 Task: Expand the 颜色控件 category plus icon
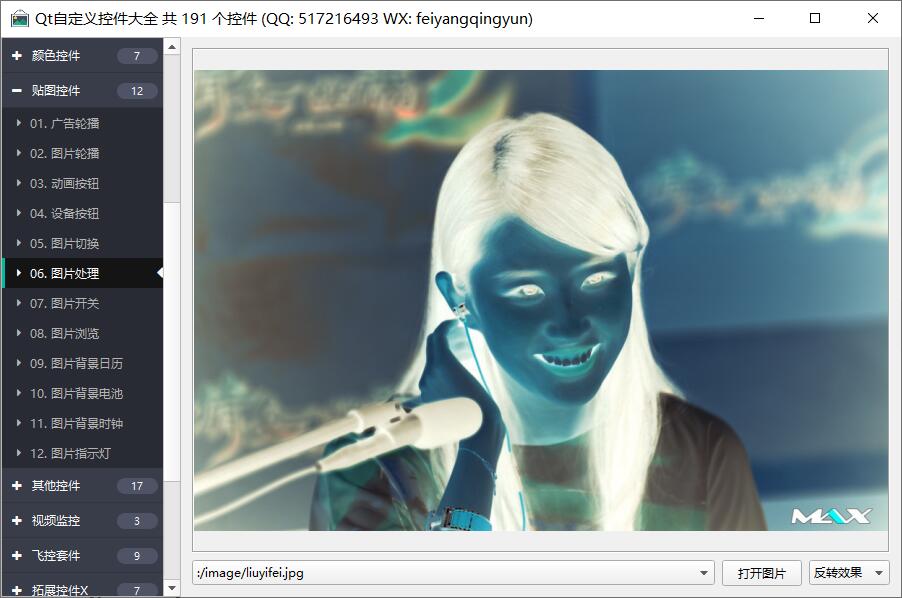tap(17, 56)
